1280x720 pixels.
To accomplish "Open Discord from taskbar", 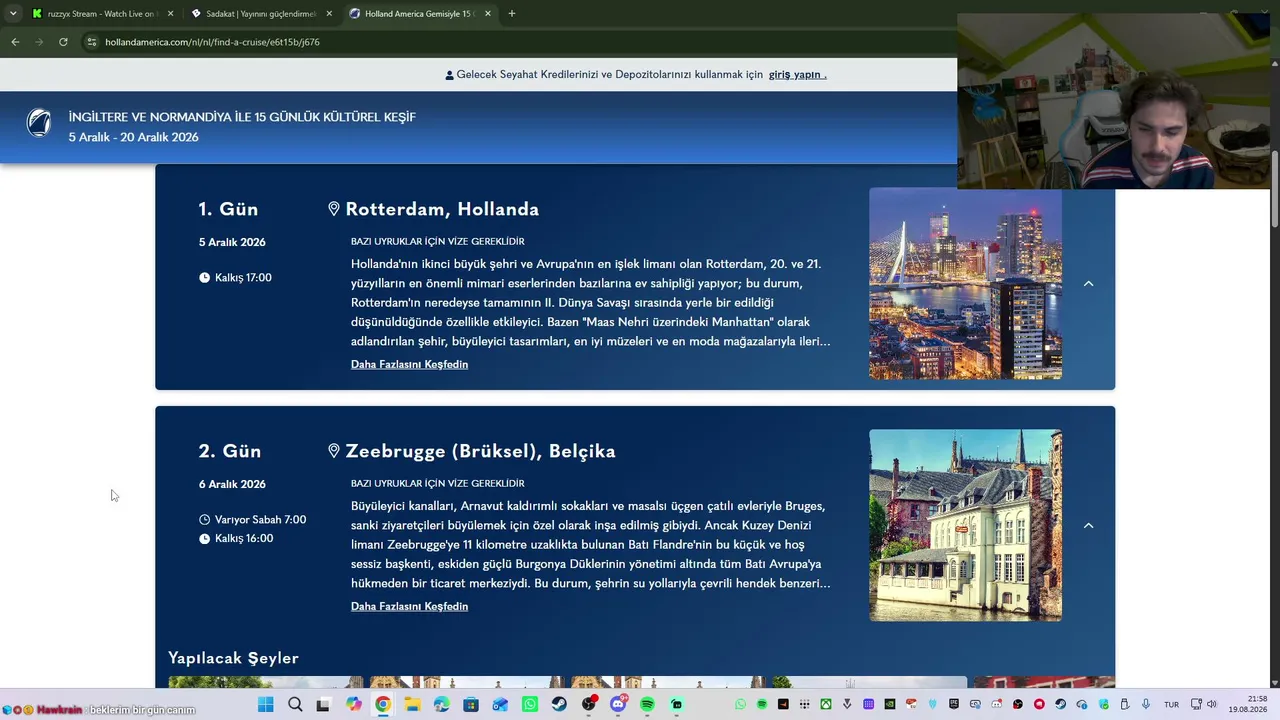I will pyautogui.click(x=618, y=705).
